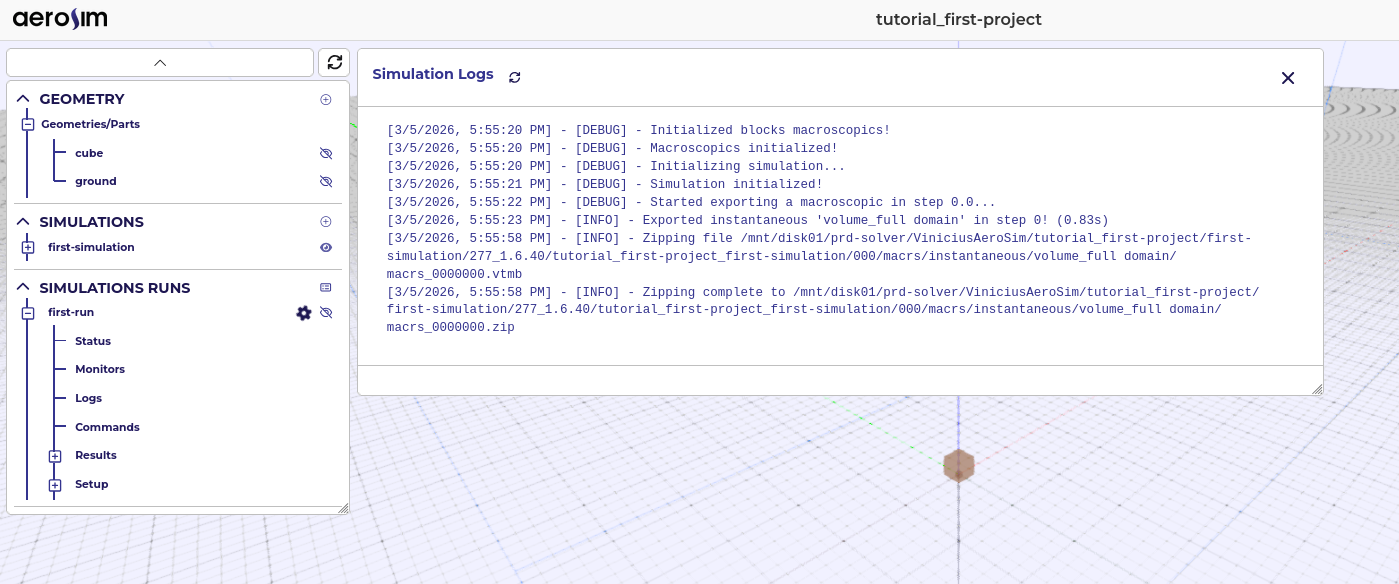Collapse the filter bar using its chevron
The height and width of the screenshot is (584, 1399).
159,62
